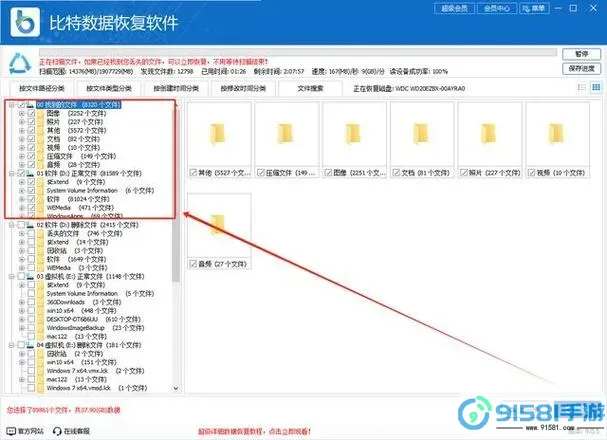Image resolution: width=607 pixels, height=440 pixels.
Task: Expand the 其他 (5572个文件) node
Action: coord(22,130)
